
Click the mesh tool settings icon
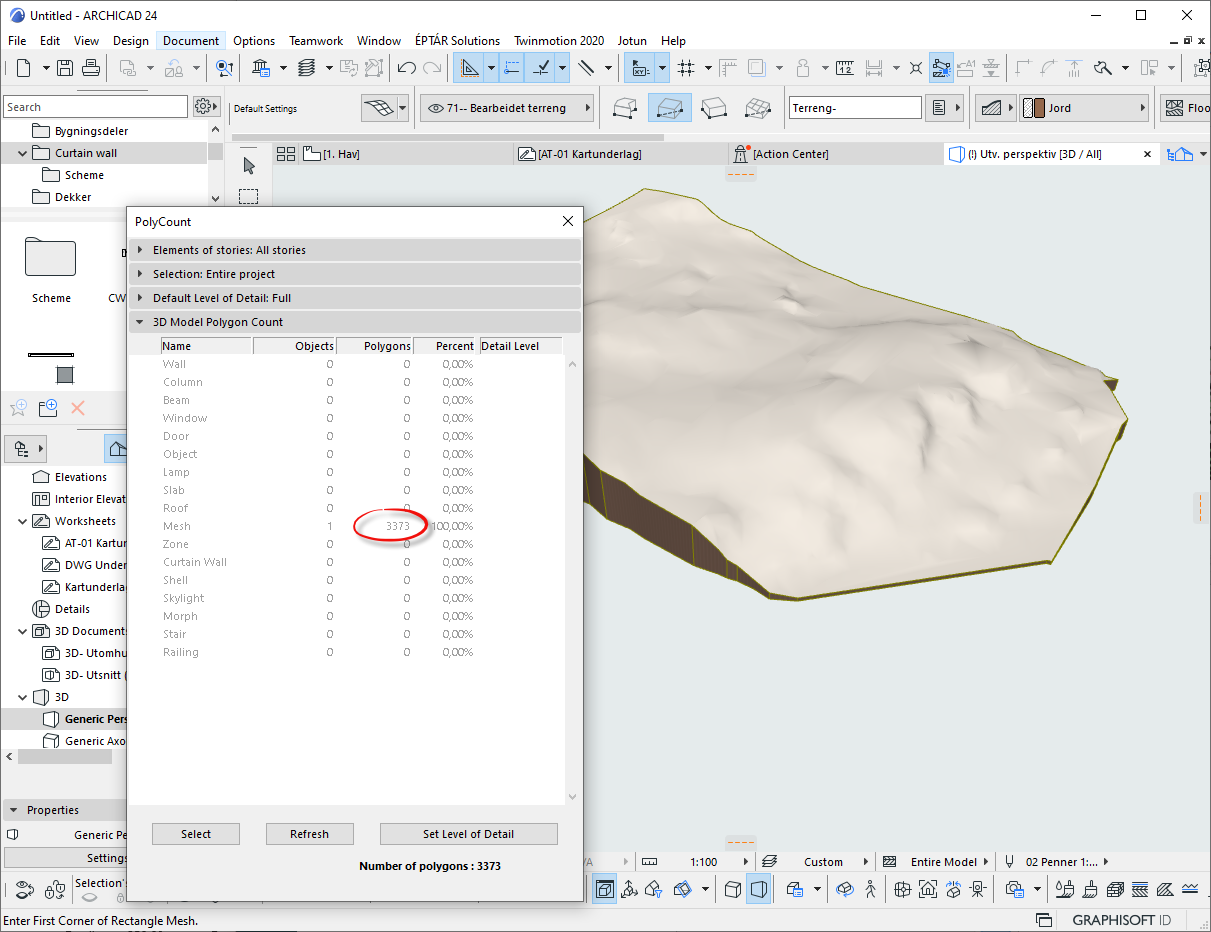pos(377,108)
